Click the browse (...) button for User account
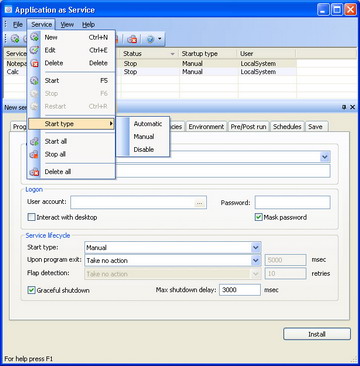Image resolution: width=360 pixels, height=366 pixels. 200,203
